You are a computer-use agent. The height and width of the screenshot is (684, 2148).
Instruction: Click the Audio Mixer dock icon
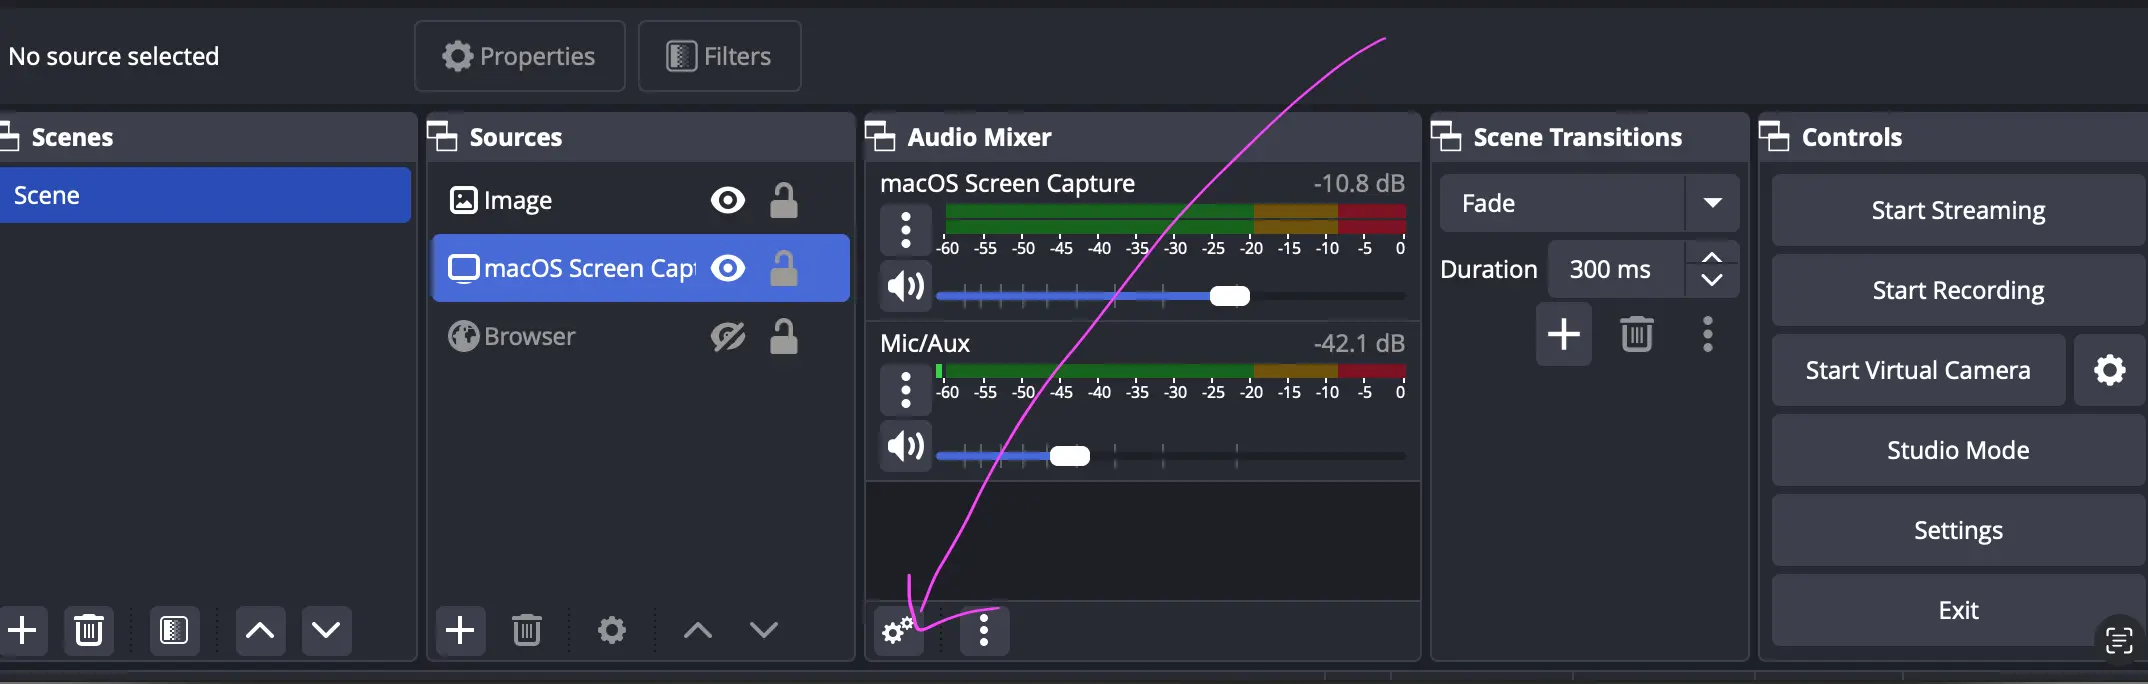(880, 136)
